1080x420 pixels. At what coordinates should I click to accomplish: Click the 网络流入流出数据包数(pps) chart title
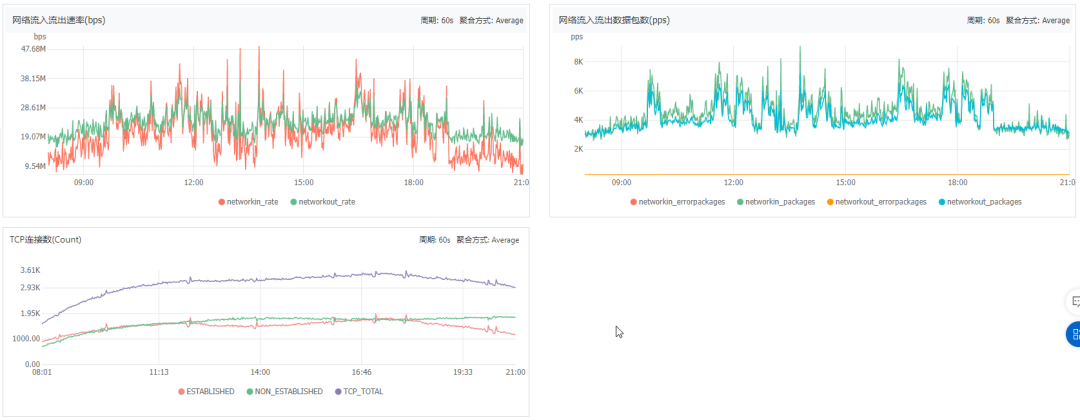coord(614,20)
